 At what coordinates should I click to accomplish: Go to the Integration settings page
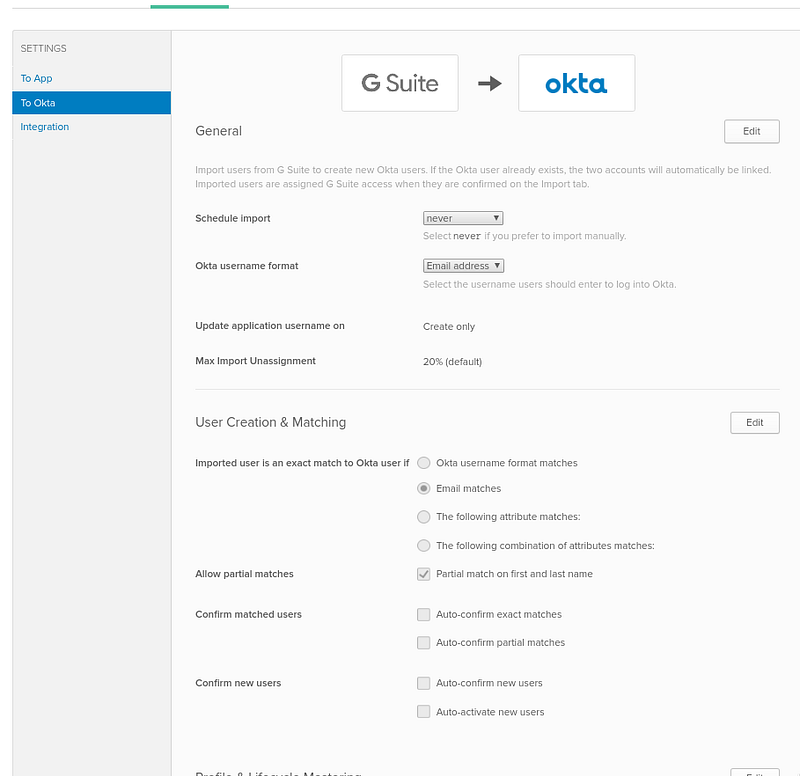(44, 127)
